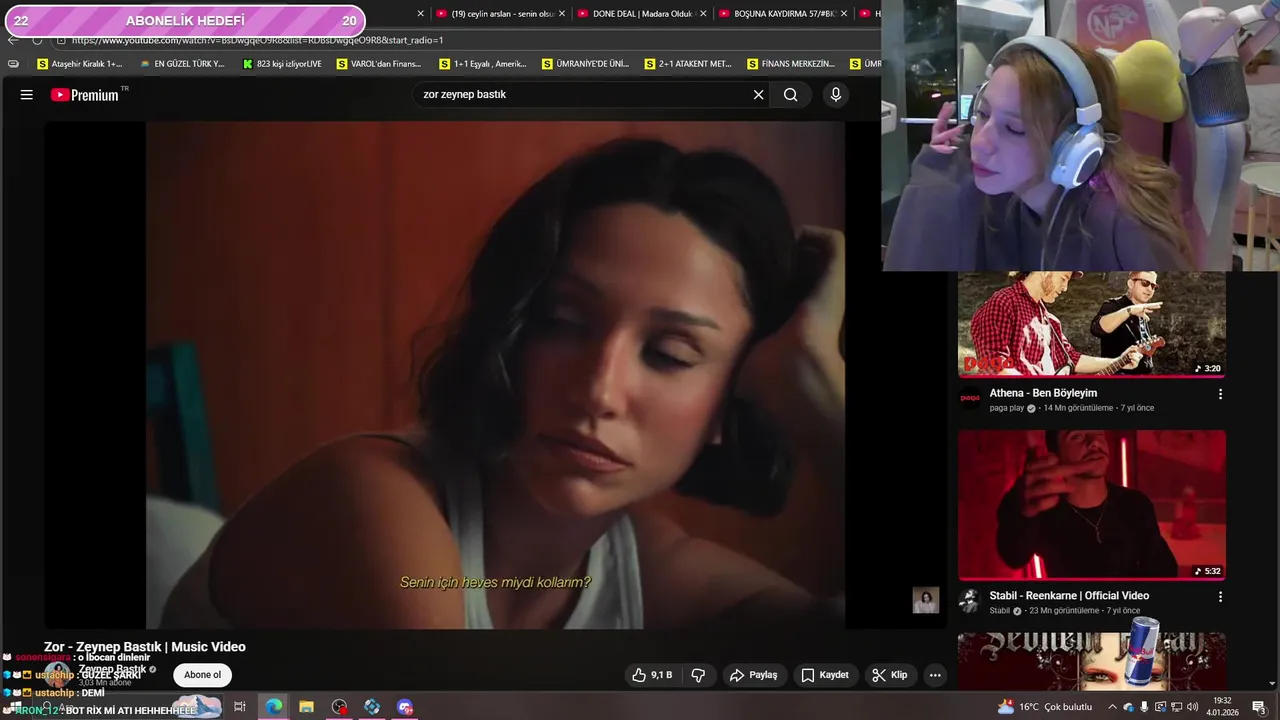Image resolution: width=1280 pixels, height=720 pixels.
Task: Open options menu for Stabil - Reenkarne
Action: pos(1220,597)
